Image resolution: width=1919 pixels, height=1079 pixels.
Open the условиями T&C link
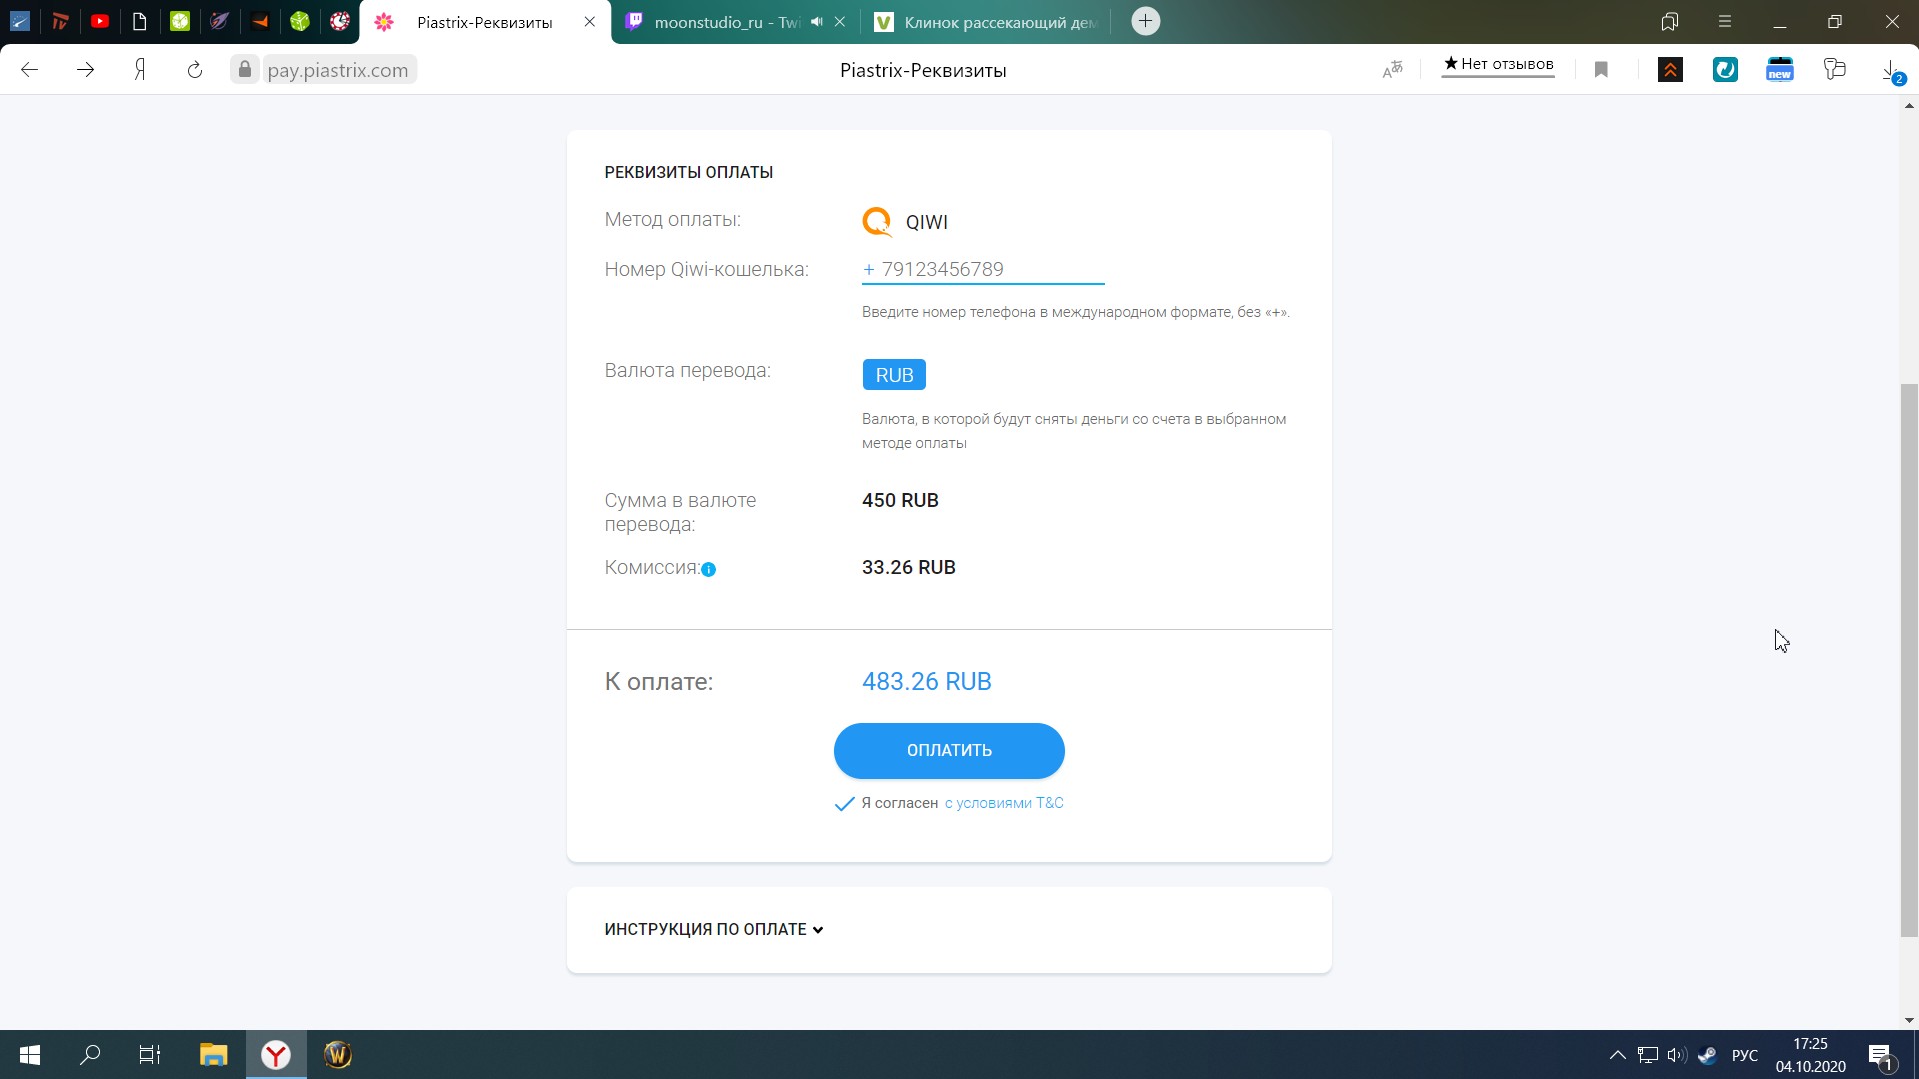point(1004,803)
